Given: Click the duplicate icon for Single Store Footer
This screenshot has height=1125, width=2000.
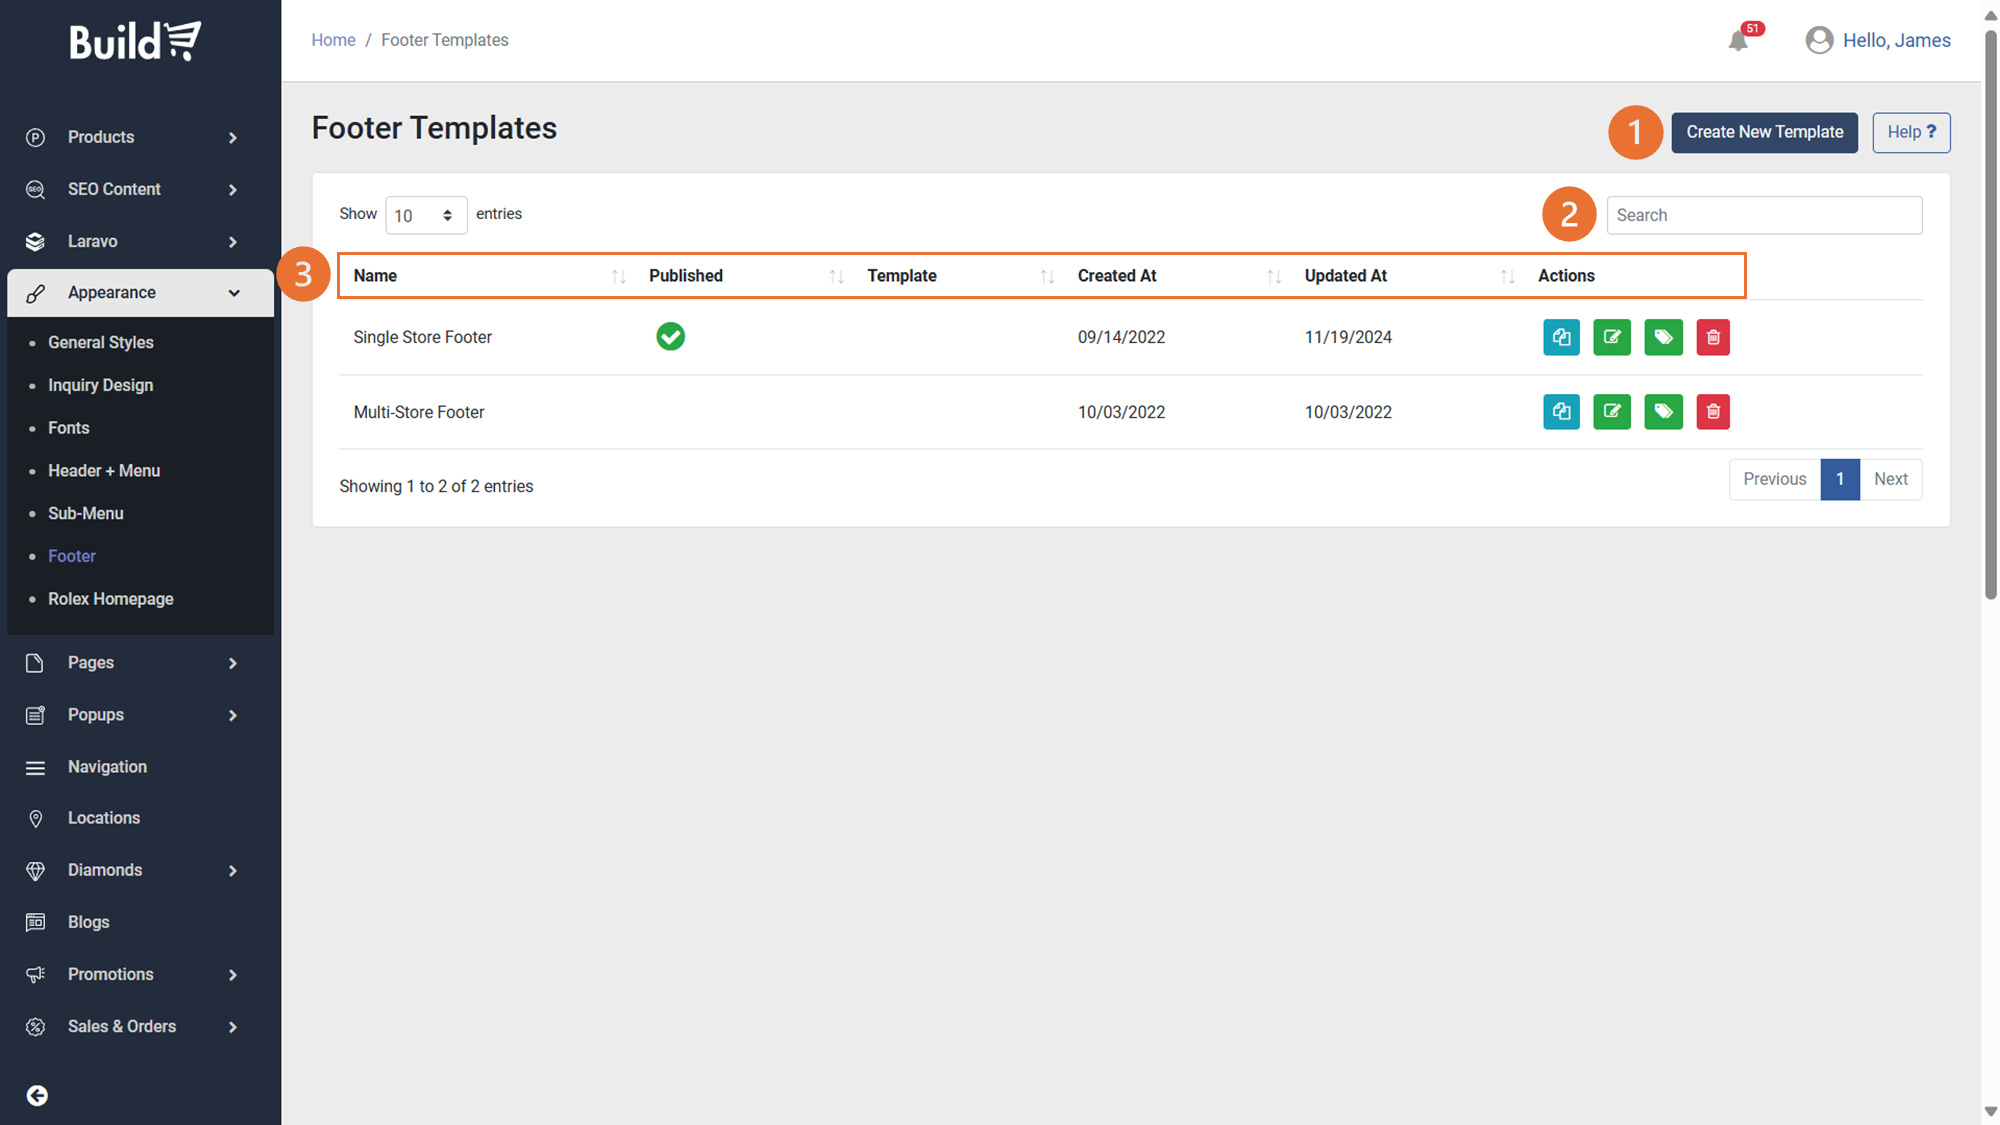Looking at the screenshot, I should (x=1561, y=337).
